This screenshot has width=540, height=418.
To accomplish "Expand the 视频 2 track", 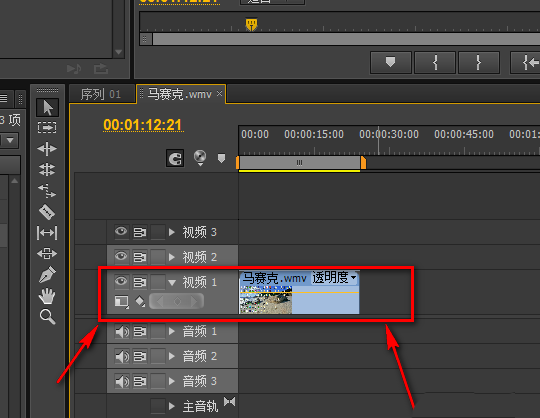I will (172, 257).
